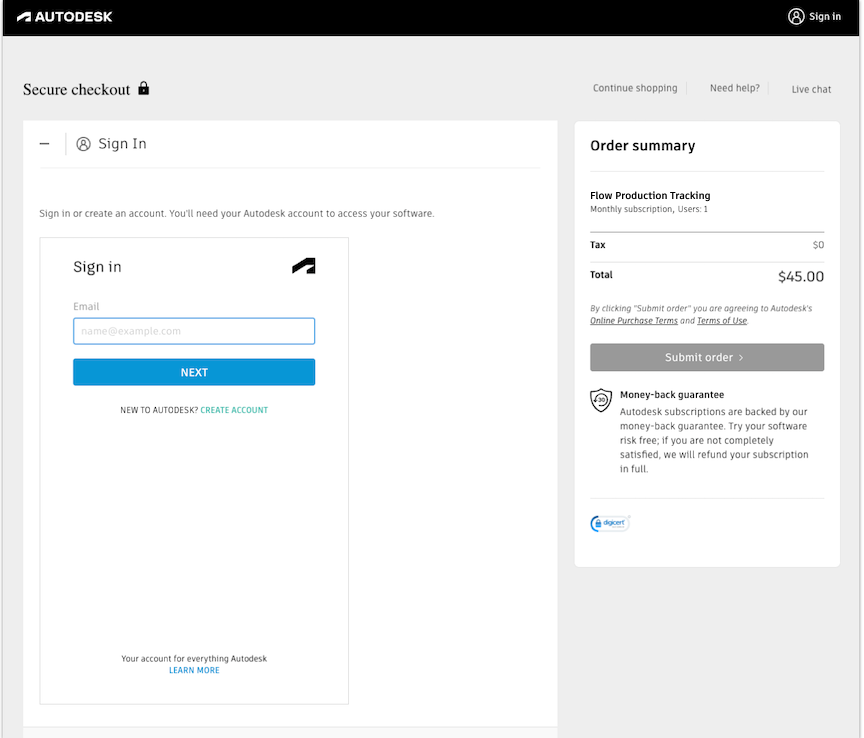
Task: Open the Online Purchase Terms
Action: click(x=635, y=320)
